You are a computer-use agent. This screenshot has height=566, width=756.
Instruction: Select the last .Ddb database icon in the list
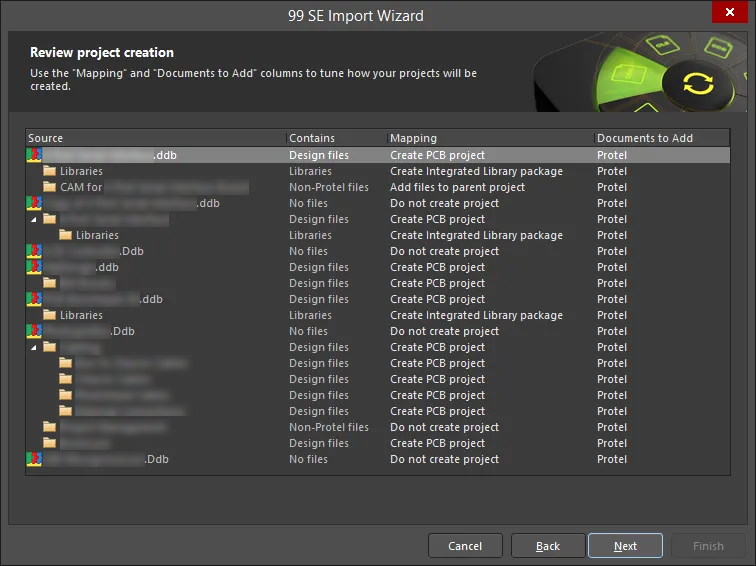[x=34, y=459]
